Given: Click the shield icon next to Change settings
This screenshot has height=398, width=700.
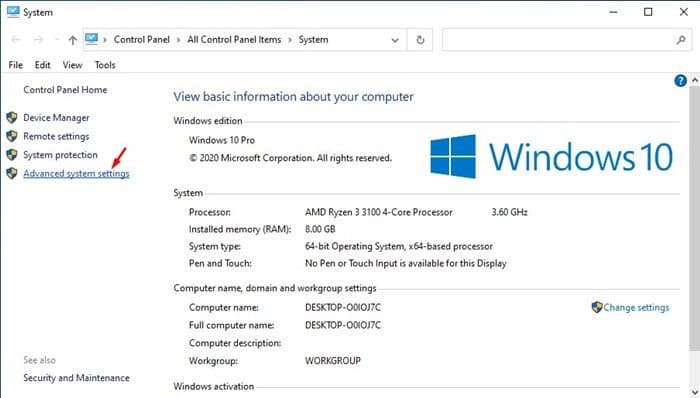Looking at the screenshot, I should point(597,307).
